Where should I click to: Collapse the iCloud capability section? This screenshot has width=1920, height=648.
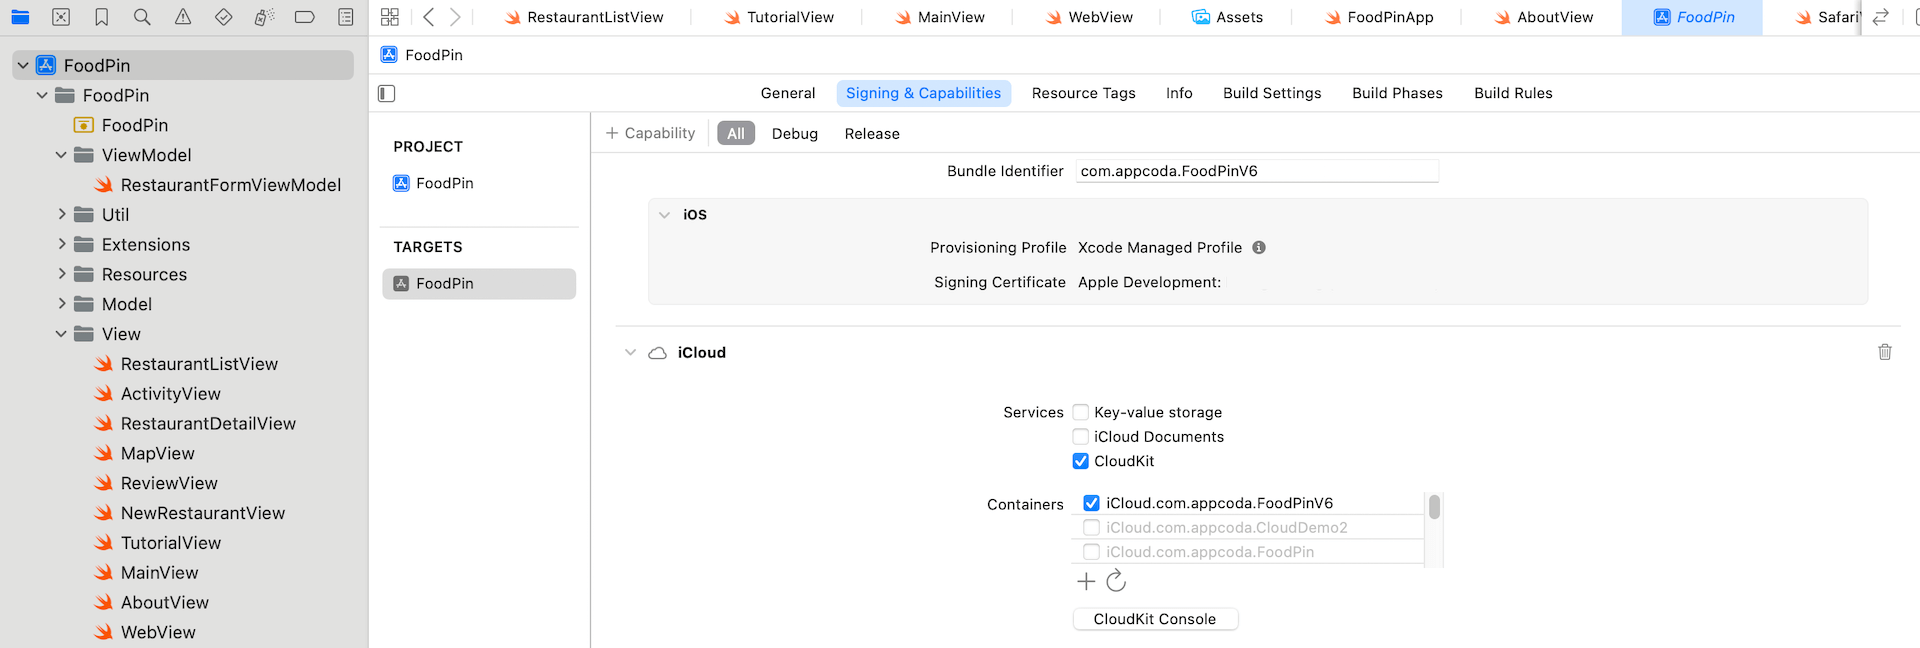pos(630,353)
